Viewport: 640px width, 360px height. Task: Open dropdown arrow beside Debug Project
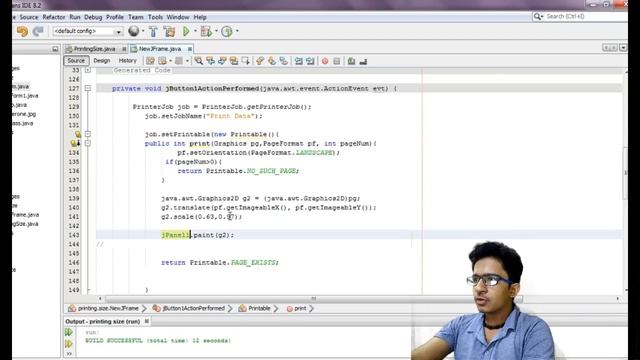coord(216,31)
